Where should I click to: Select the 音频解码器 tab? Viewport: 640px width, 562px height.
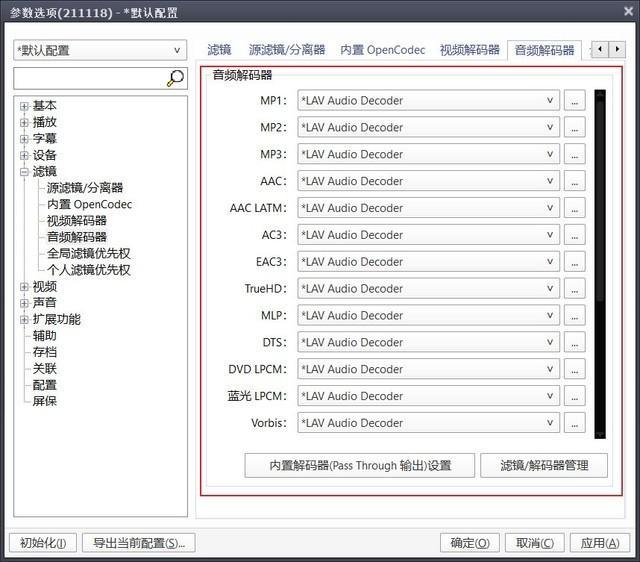tap(544, 50)
